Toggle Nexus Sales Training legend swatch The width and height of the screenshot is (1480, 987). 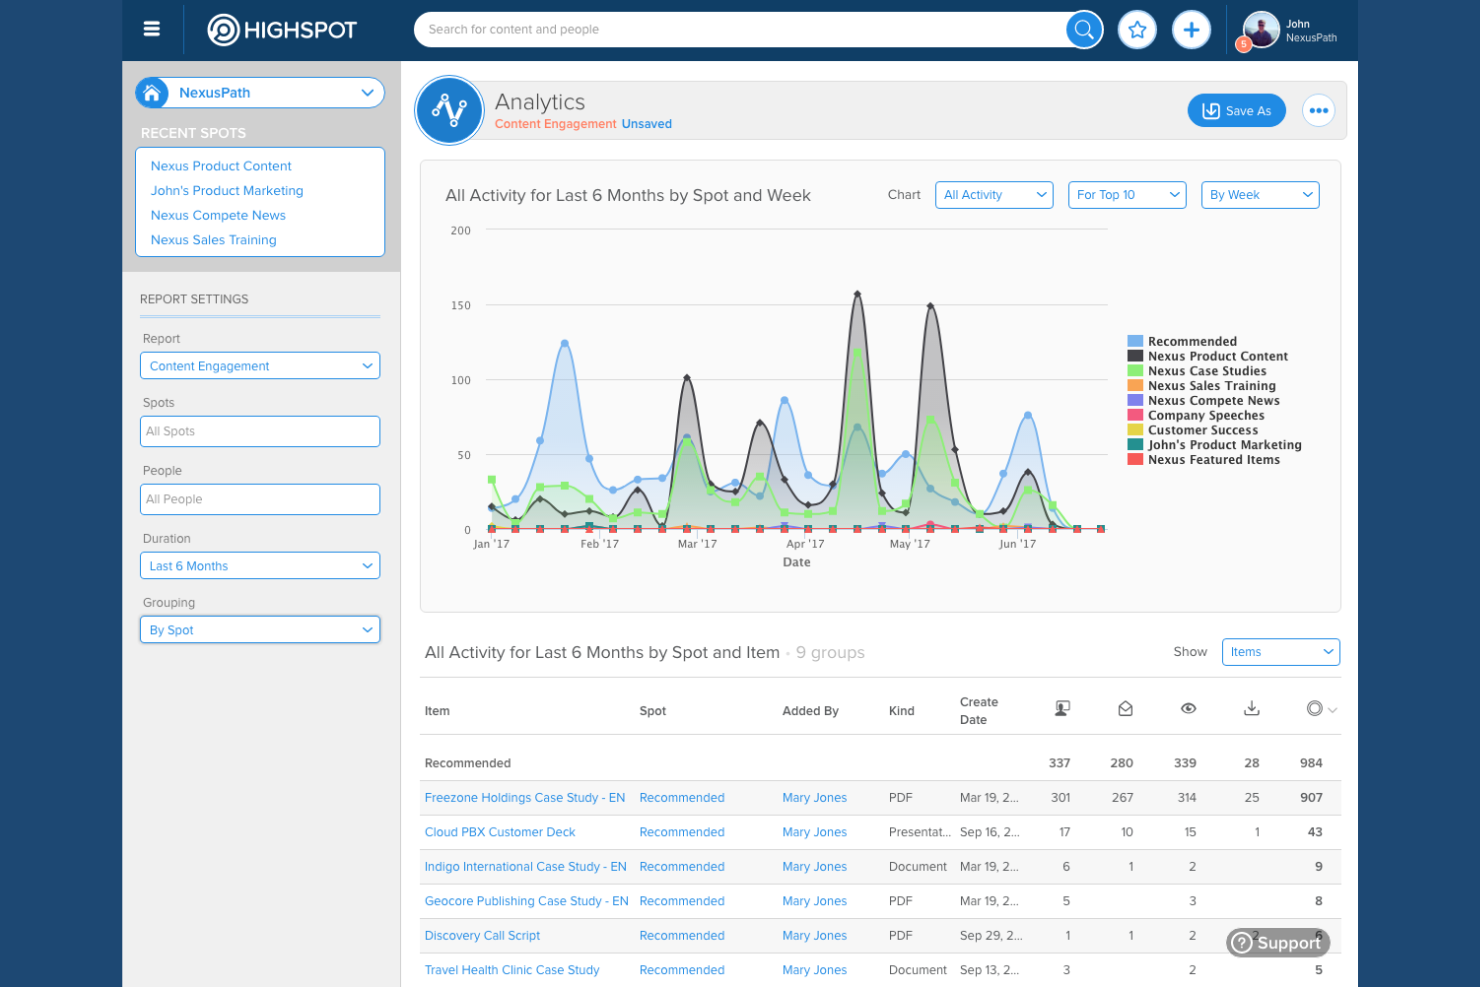(1135, 386)
